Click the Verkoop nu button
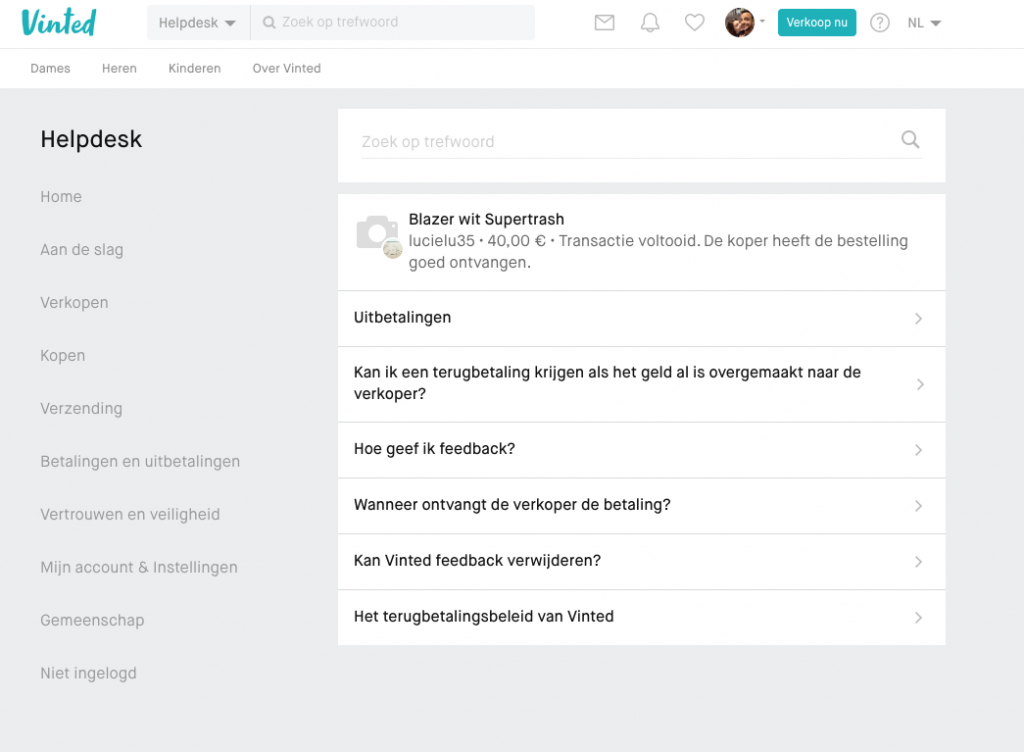The image size is (1024, 752). tap(816, 23)
